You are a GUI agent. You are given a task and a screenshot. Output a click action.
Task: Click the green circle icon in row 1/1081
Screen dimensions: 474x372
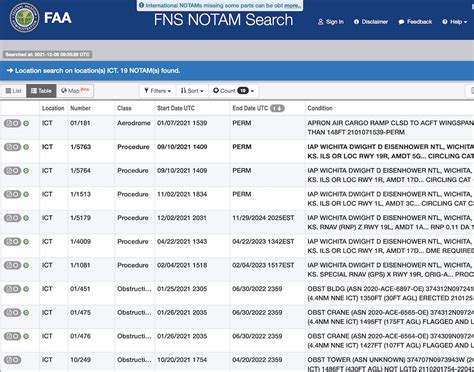[x=26, y=265]
